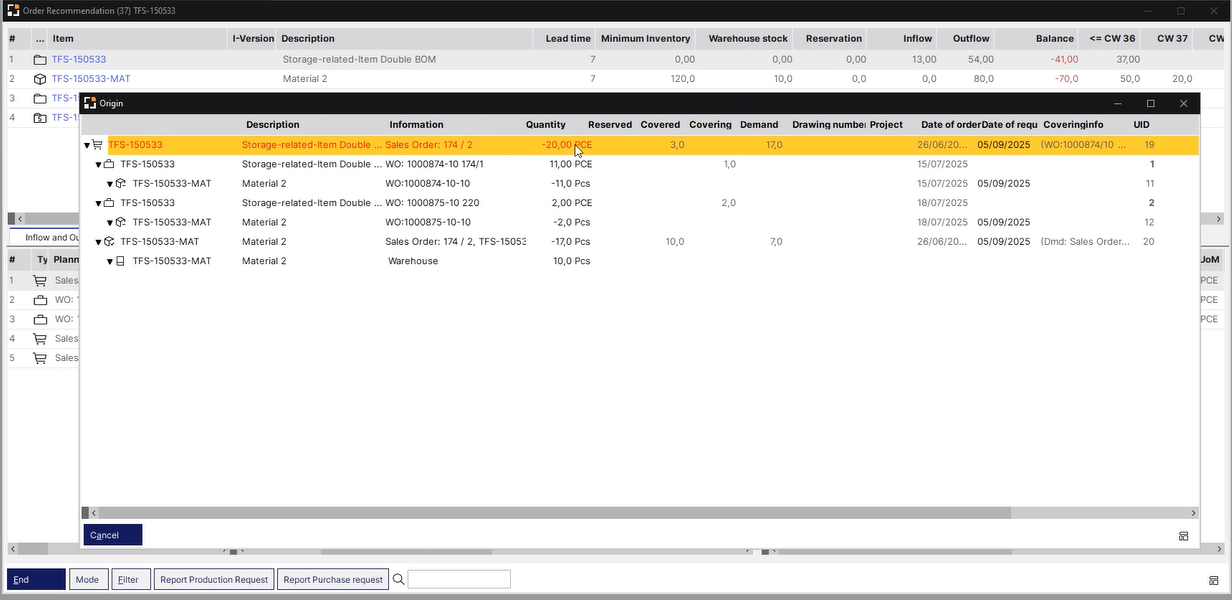This screenshot has height=600, width=1232.
Task: Switch to the Inflow and Outflow tab
Action: (x=45, y=237)
